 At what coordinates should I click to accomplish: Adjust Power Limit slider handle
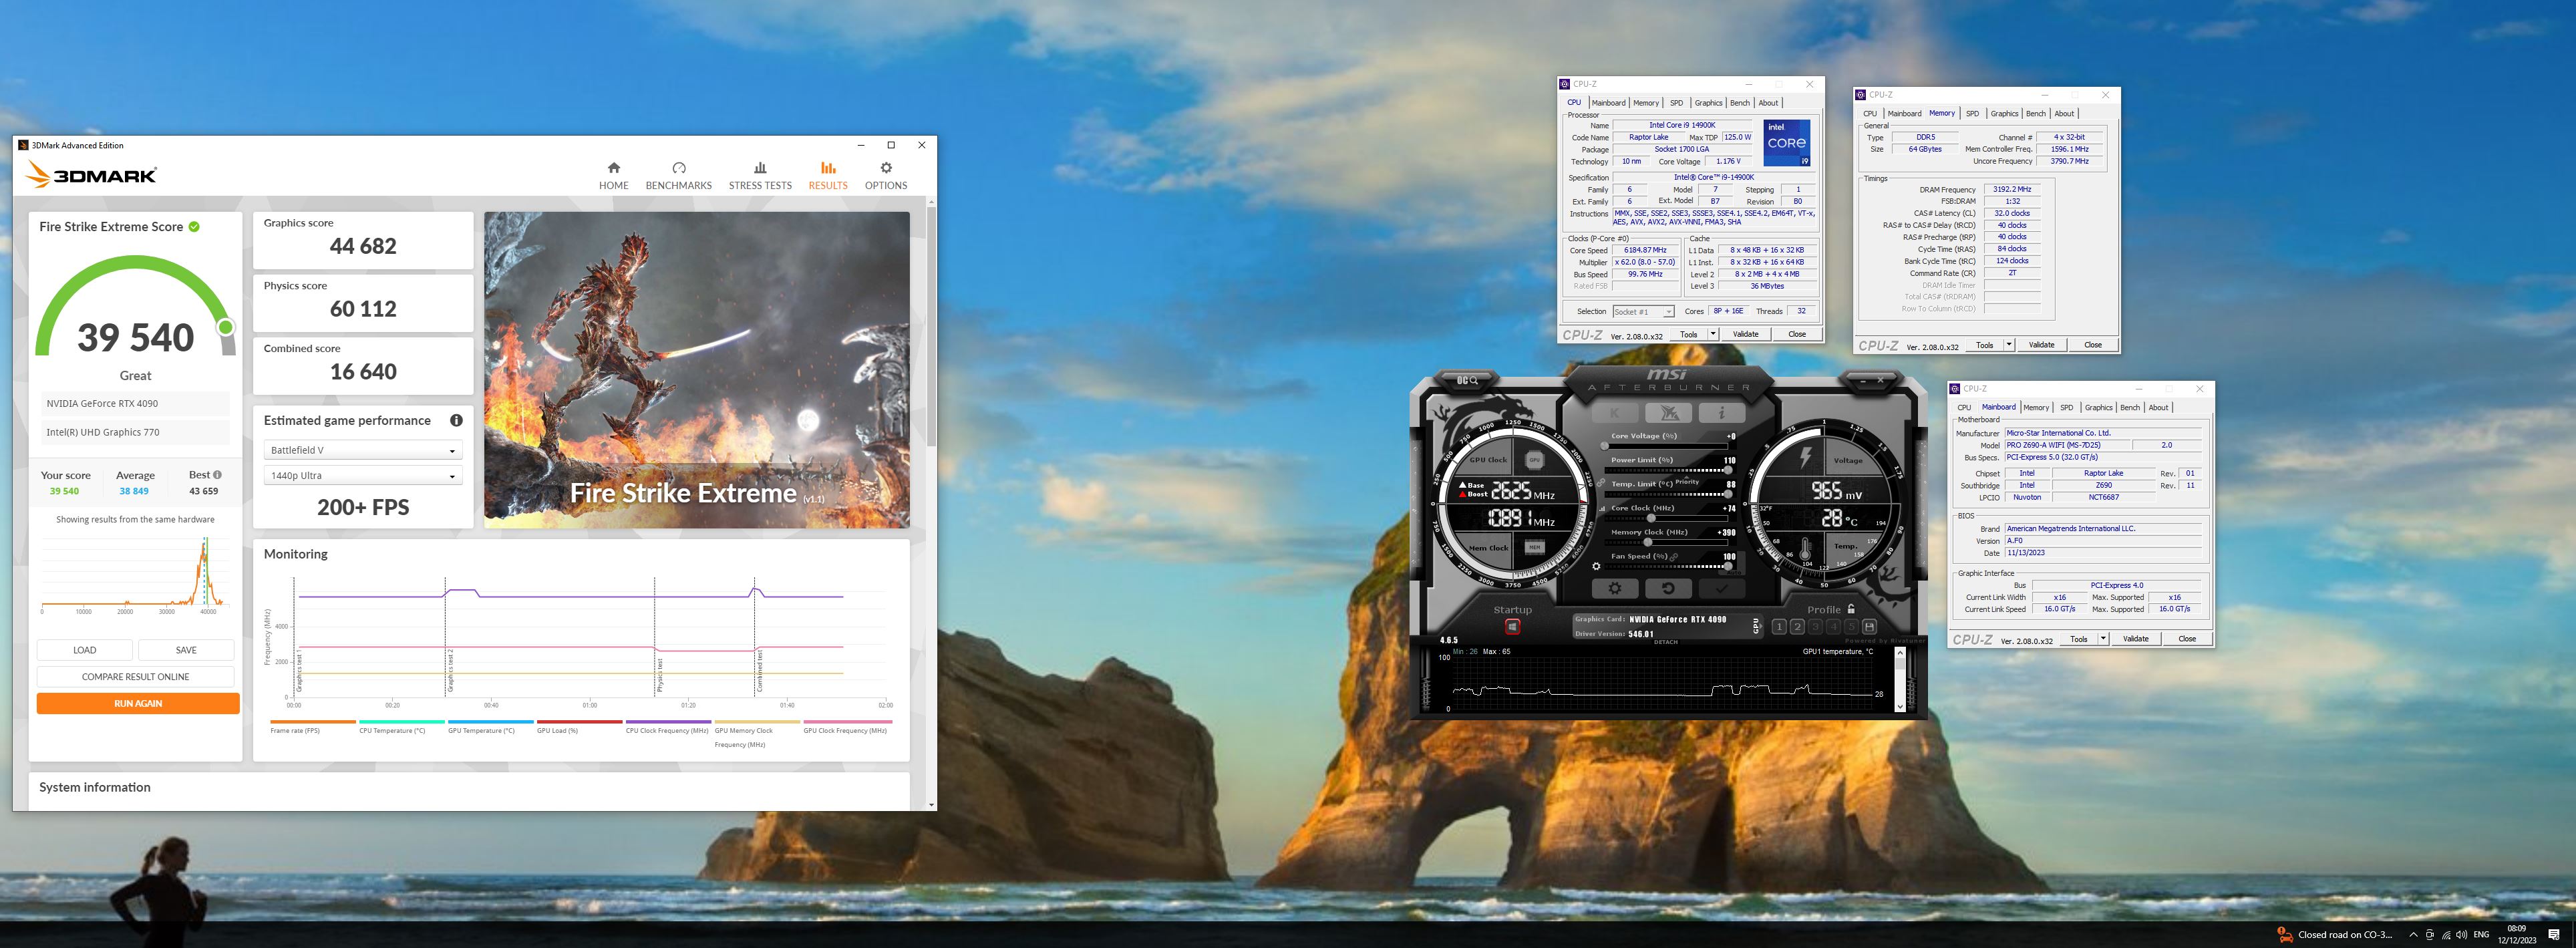click(1728, 470)
